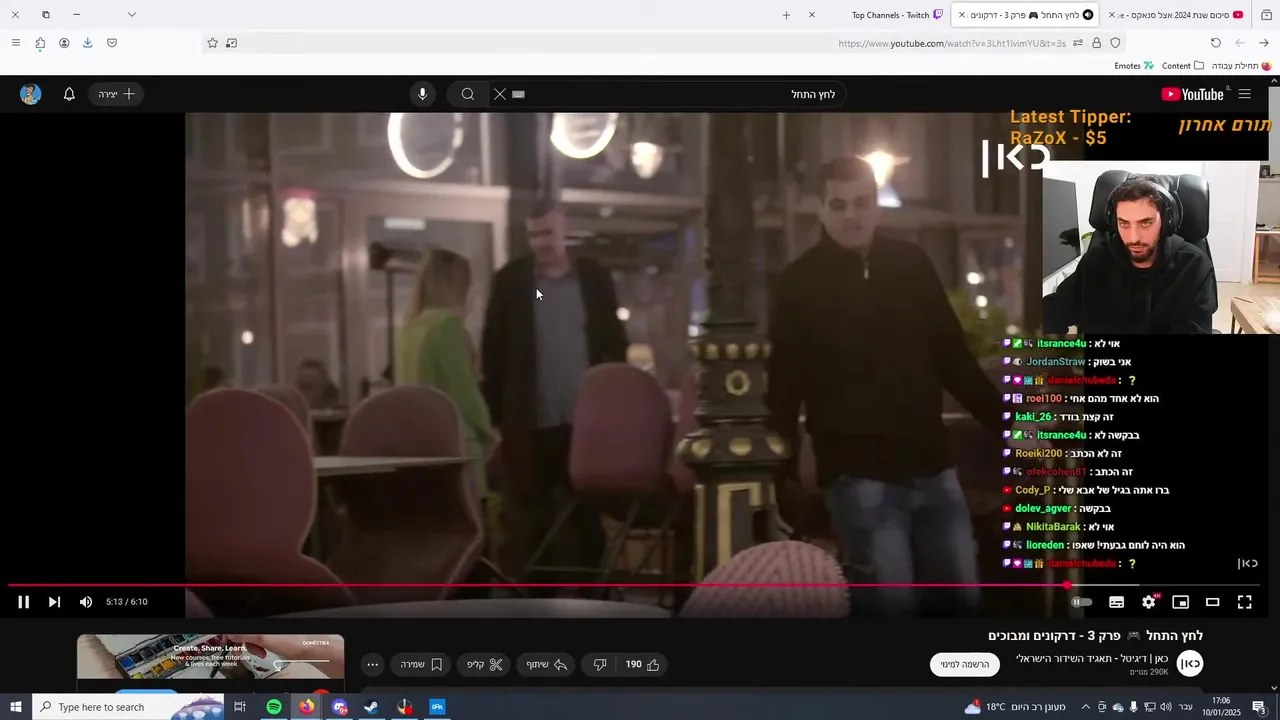Screen dimensions: 1280x720
Task: Go back using right-pointing arrow
Action: (1264, 43)
